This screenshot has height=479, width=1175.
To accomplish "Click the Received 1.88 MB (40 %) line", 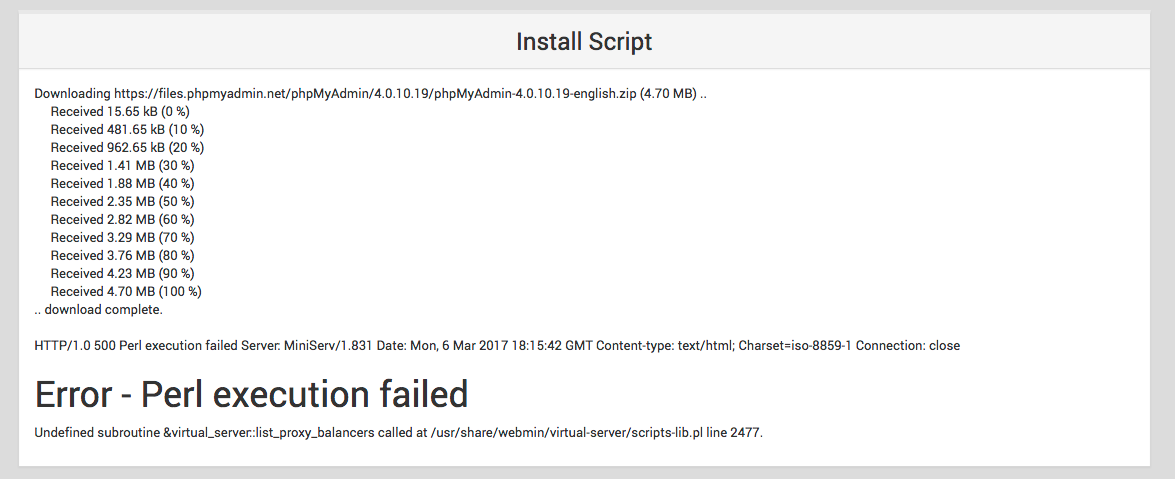I will click(122, 184).
